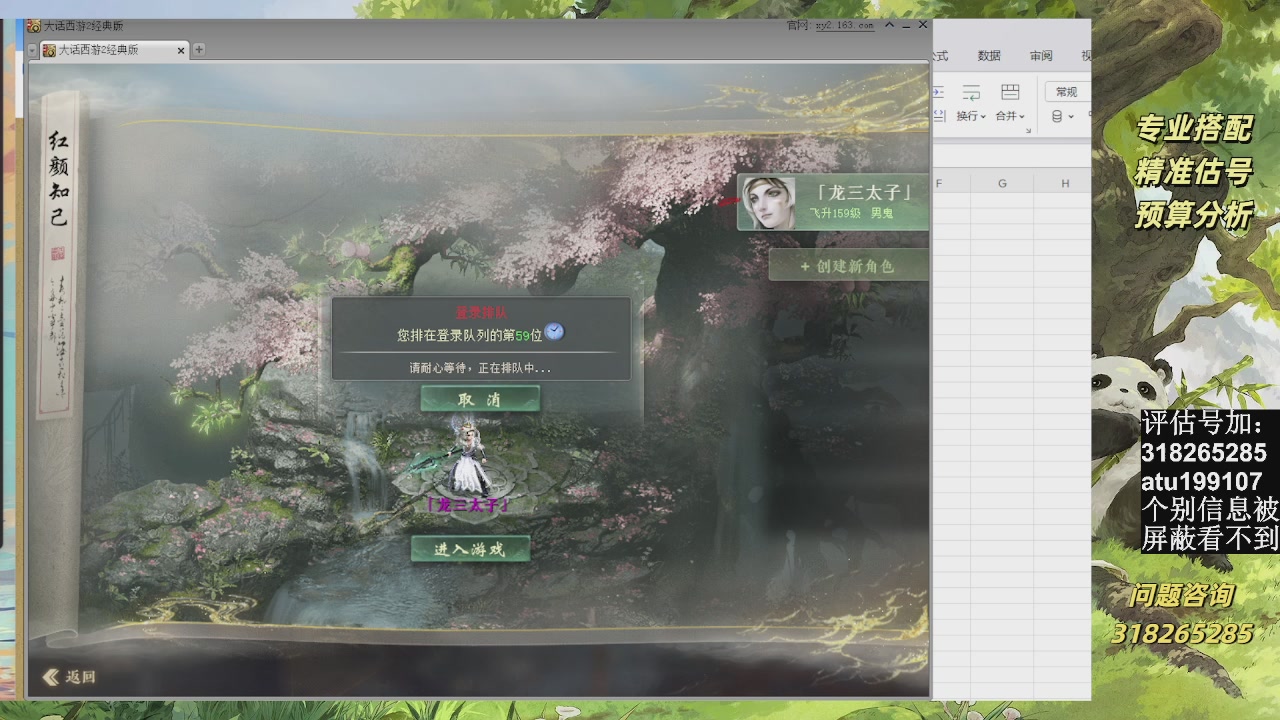Click the back arrow icon next to 返回
The width and height of the screenshot is (1280, 720).
tap(51, 677)
